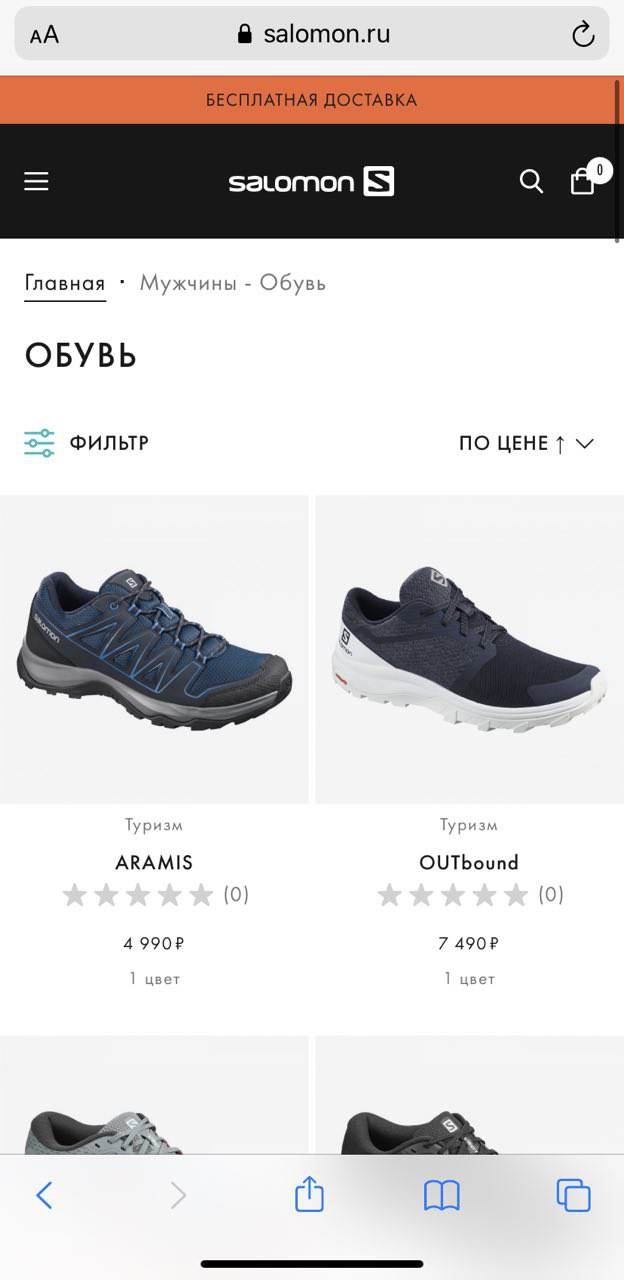Open Мужчины - Обувь breadcrumb
The width and height of the screenshot is (624, 1280).
click(x=233, y=283)
